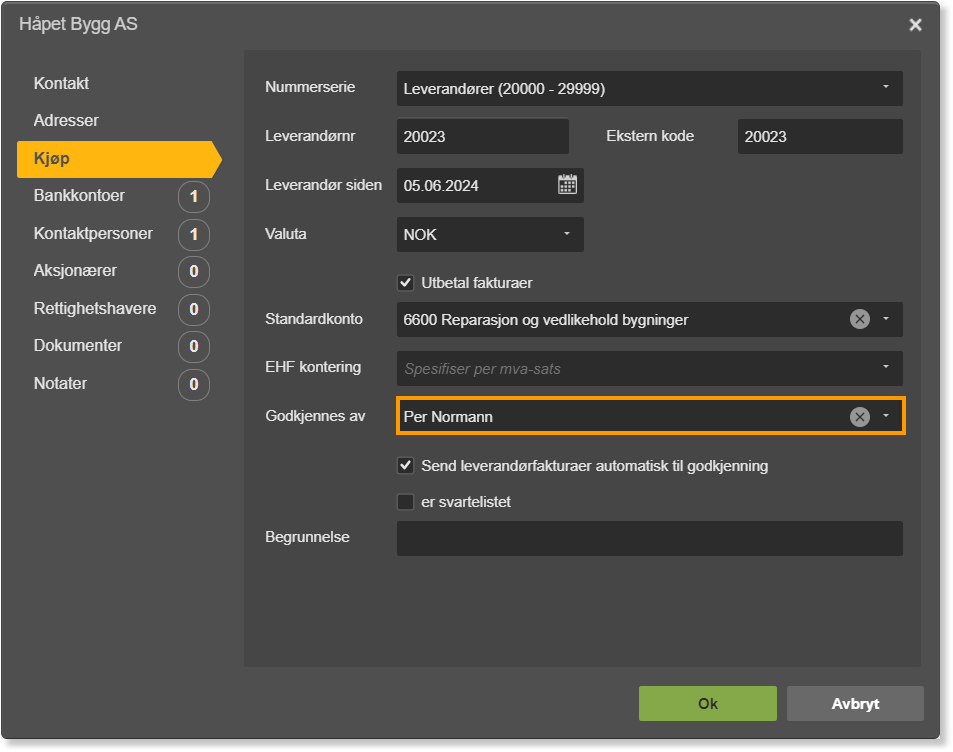Click the Ekstern kode input field
Viewport: 953px width, 752px height.
point(820,136)
